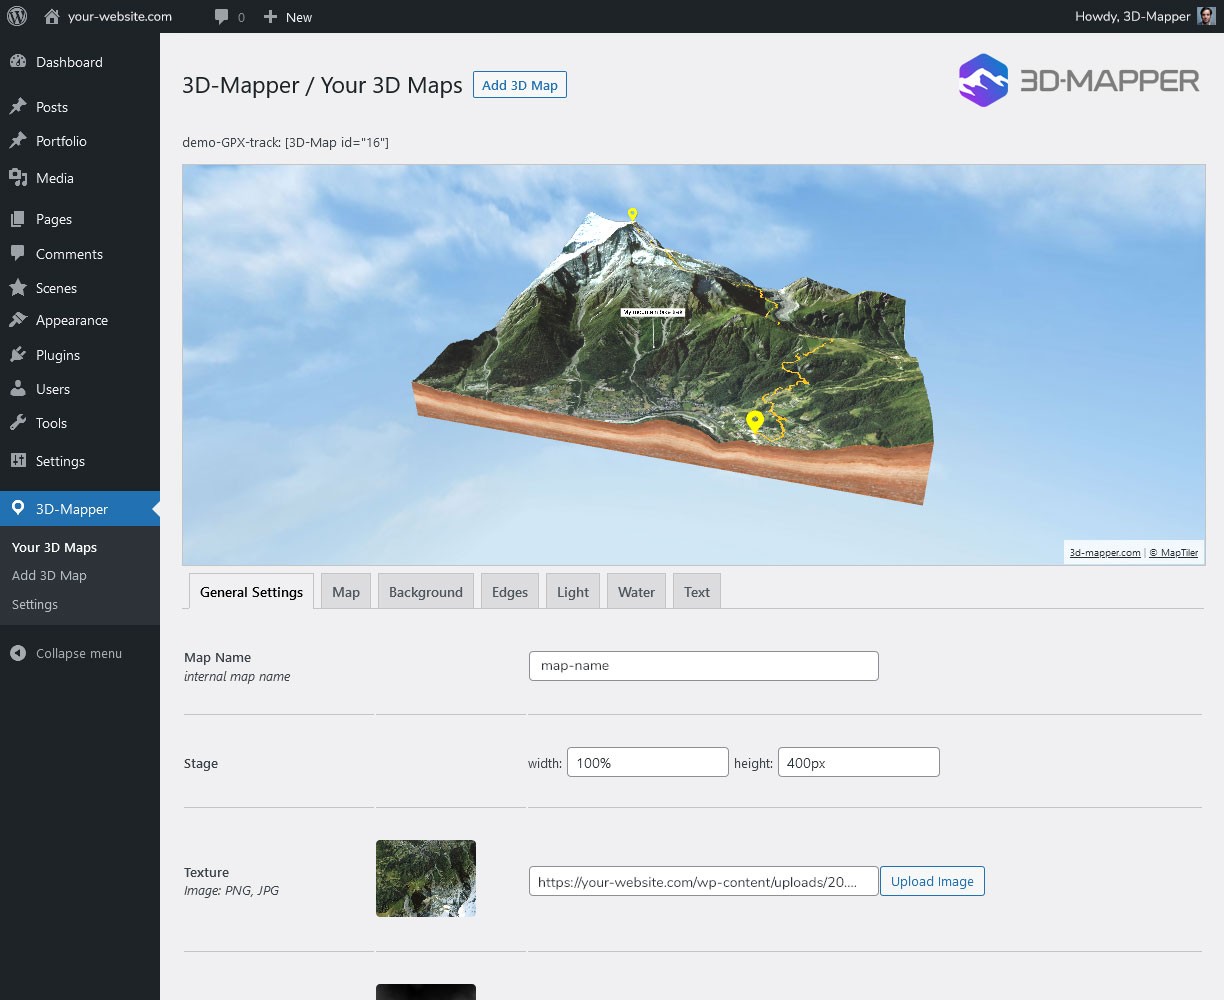Click the Tools wrench icon

click(18, 423)
